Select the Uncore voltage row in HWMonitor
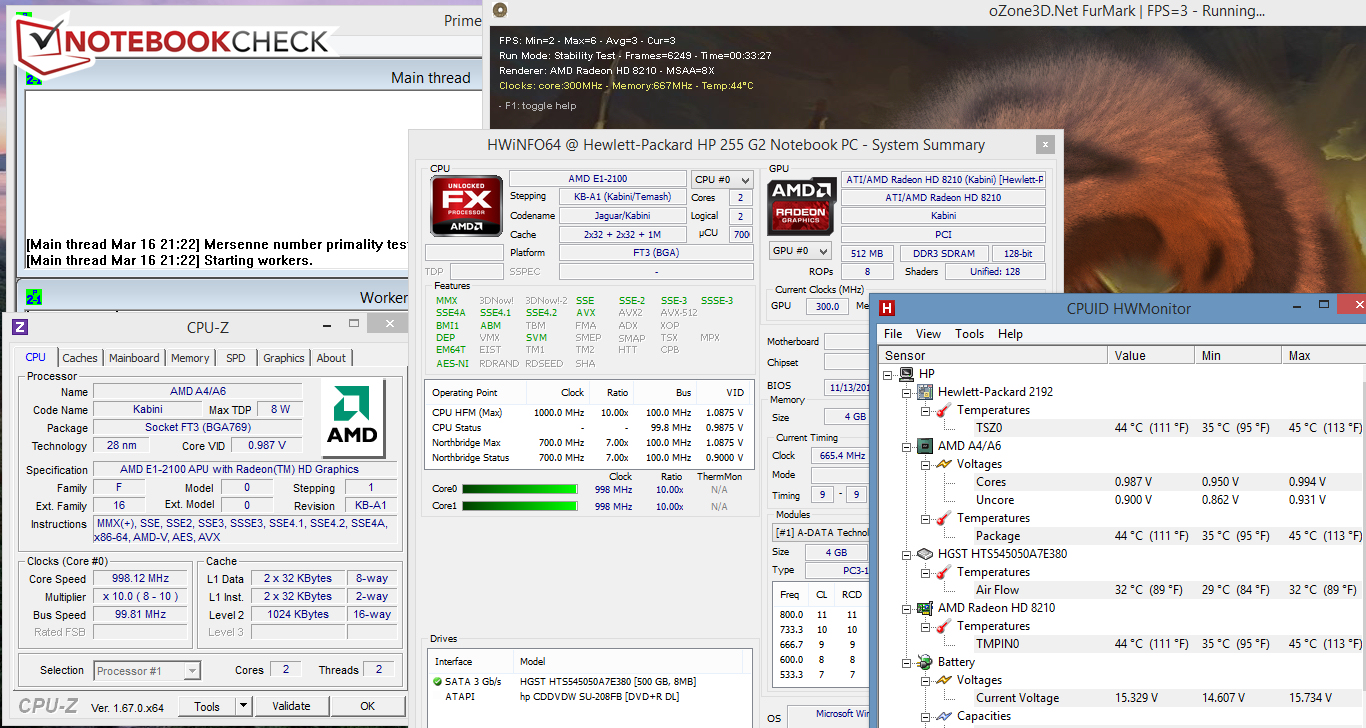This screenshot has height=728, width=1366. (1122, 500)
